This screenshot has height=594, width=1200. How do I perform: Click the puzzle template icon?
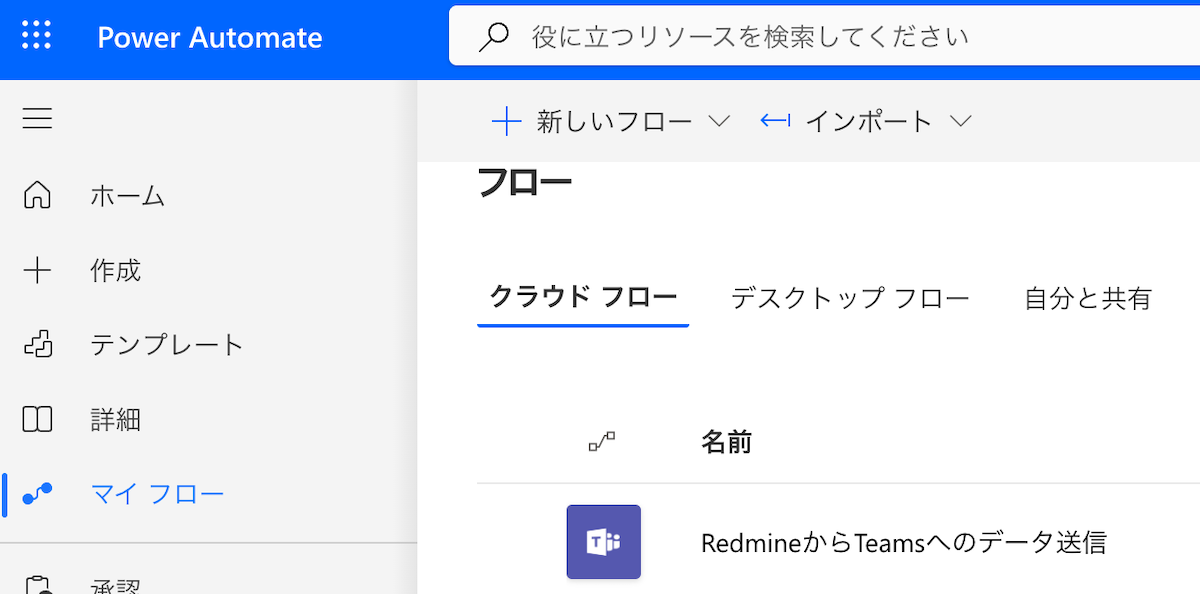(37, 345)
